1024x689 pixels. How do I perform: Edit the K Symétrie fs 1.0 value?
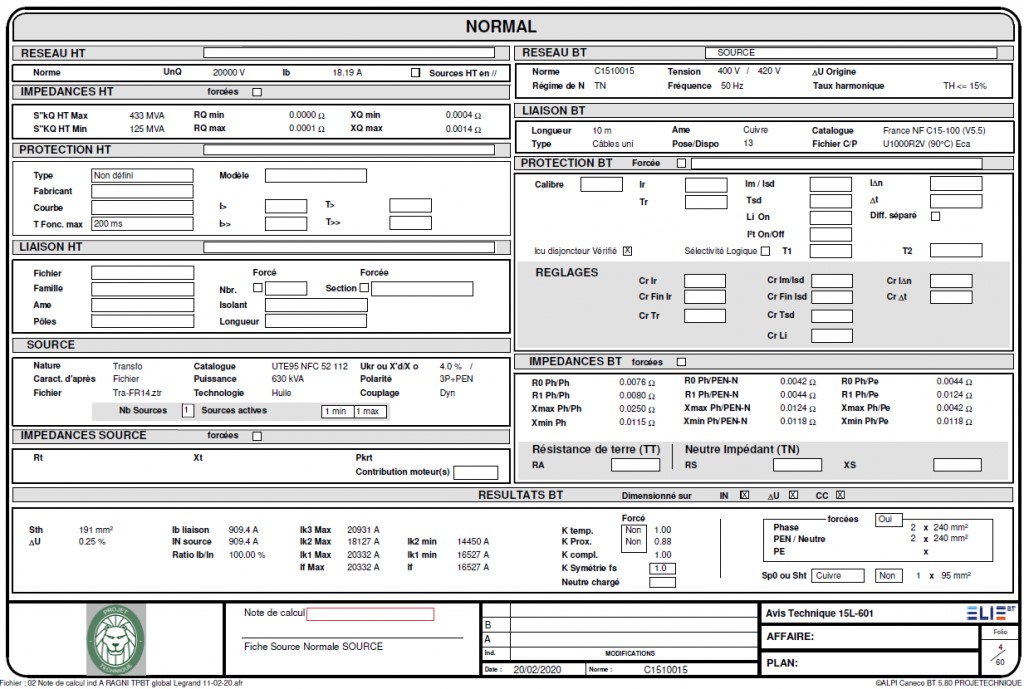664,567
